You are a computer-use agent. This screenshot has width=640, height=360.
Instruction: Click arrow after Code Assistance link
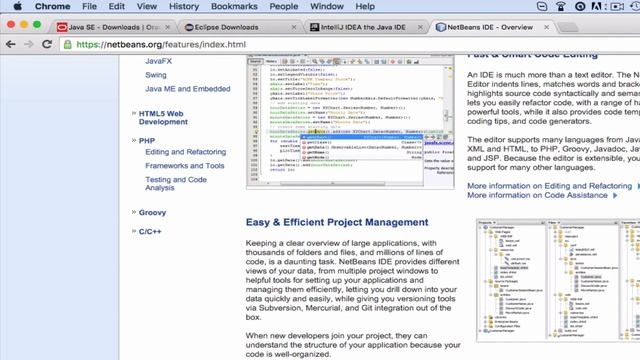pos(615,196)
